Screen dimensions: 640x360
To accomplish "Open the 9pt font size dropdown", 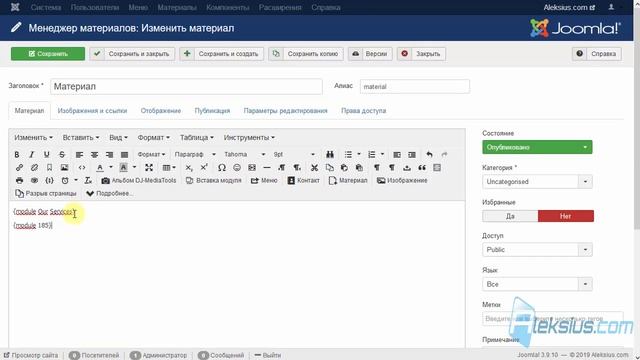I will tap(295, 154).
